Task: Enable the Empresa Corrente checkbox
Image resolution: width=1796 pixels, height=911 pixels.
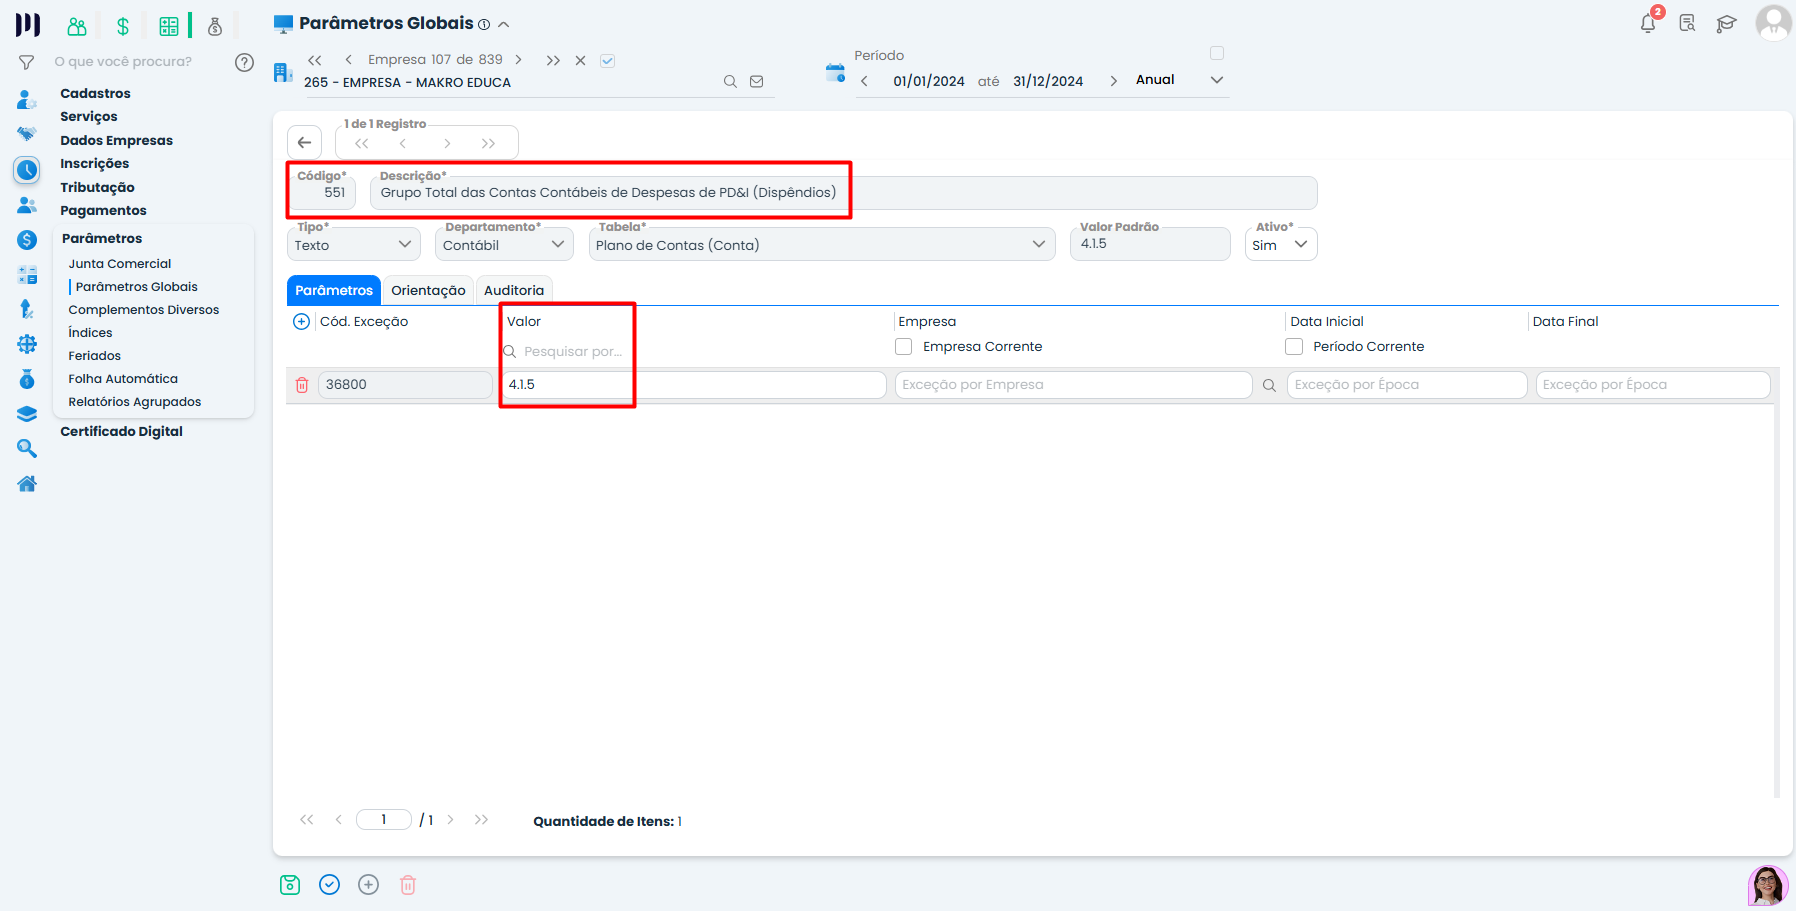Action: click(x=904, y=347)
